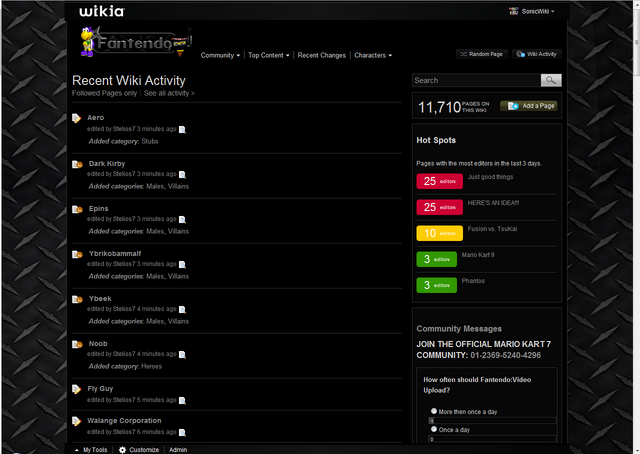Click the Wiki Activity button
The height and width of the screenshot is (454, 640).
[x=537, y=54]
